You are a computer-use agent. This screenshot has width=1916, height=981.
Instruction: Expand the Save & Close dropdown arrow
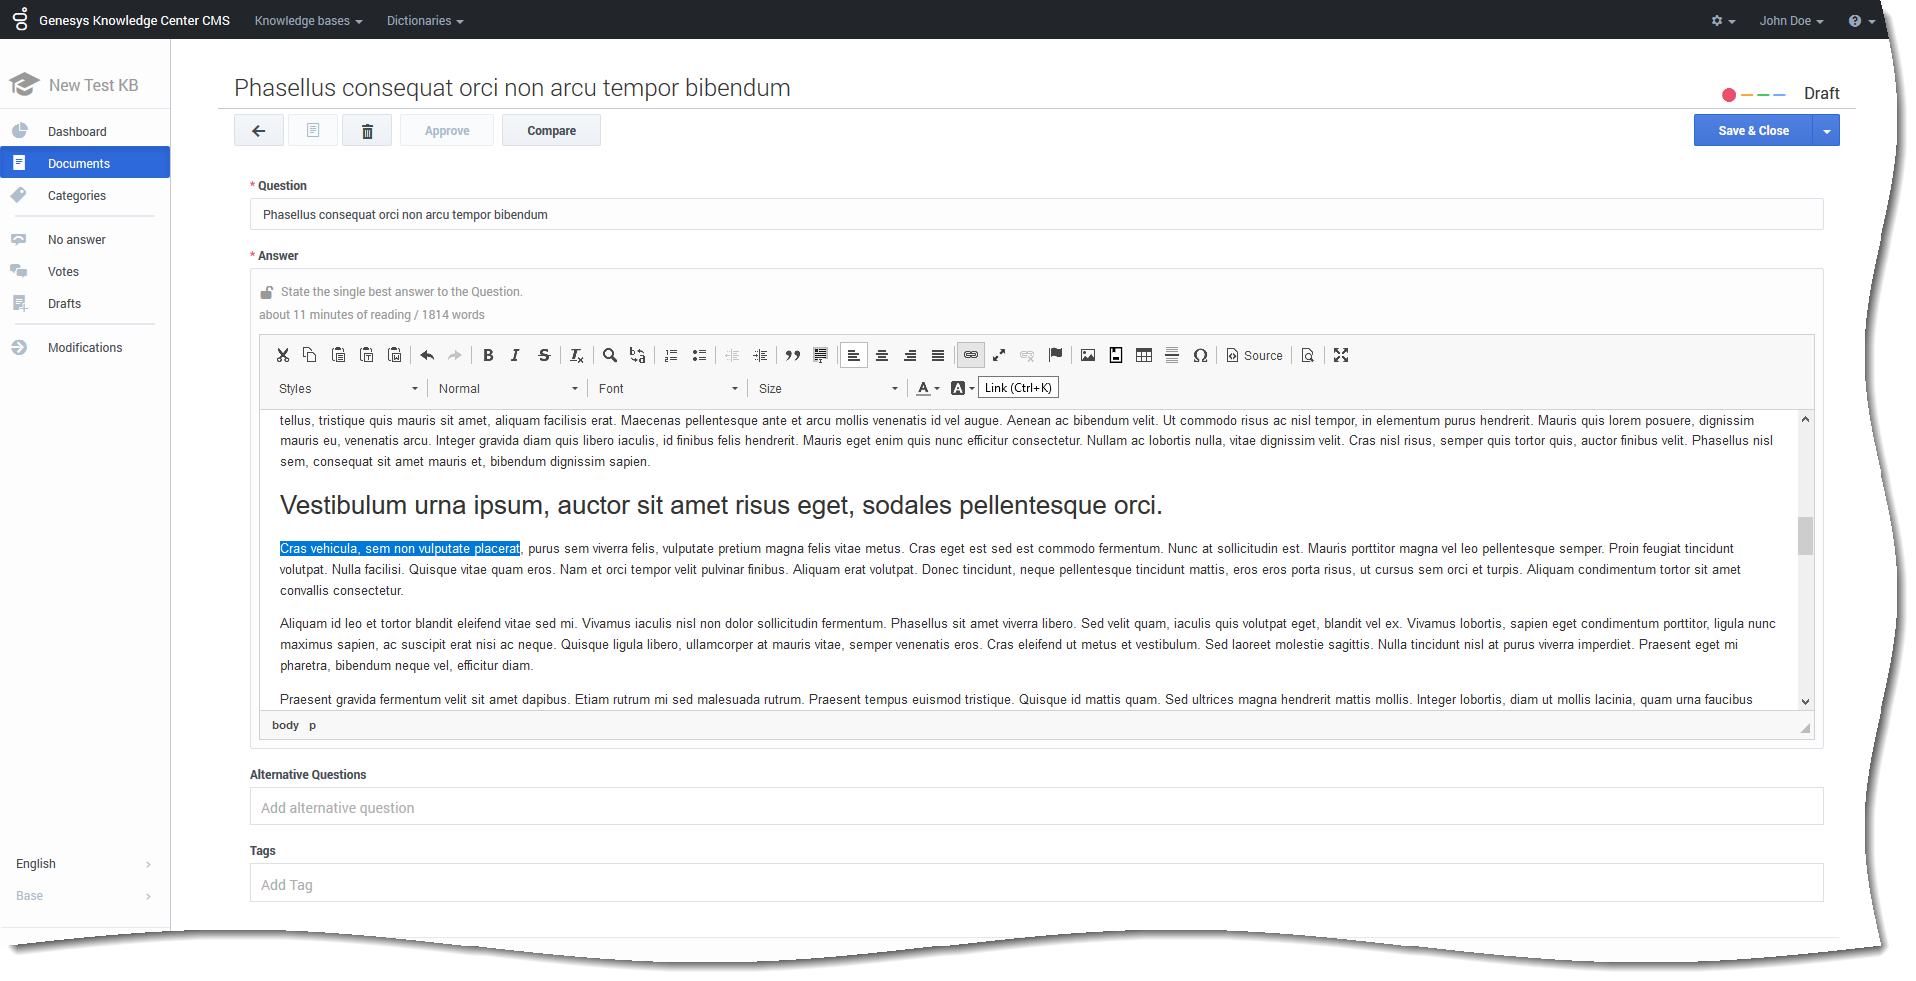pos(1826,131)
